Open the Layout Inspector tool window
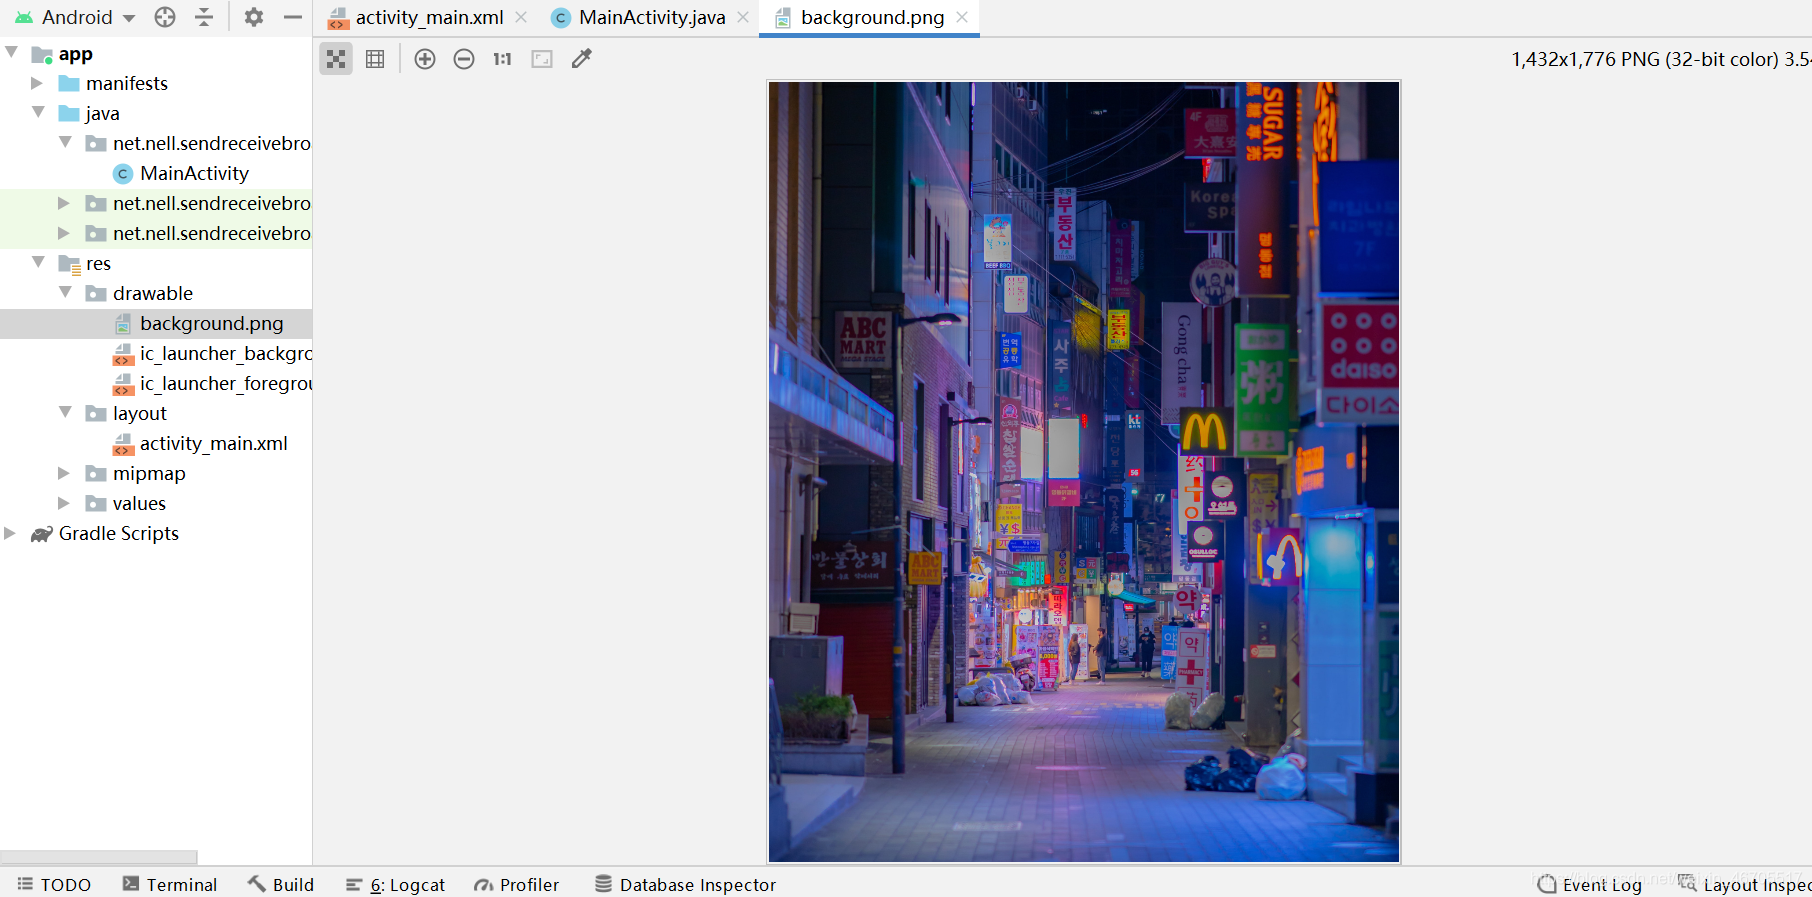This screenshot has height=897, width=1812. point(1745,884)
